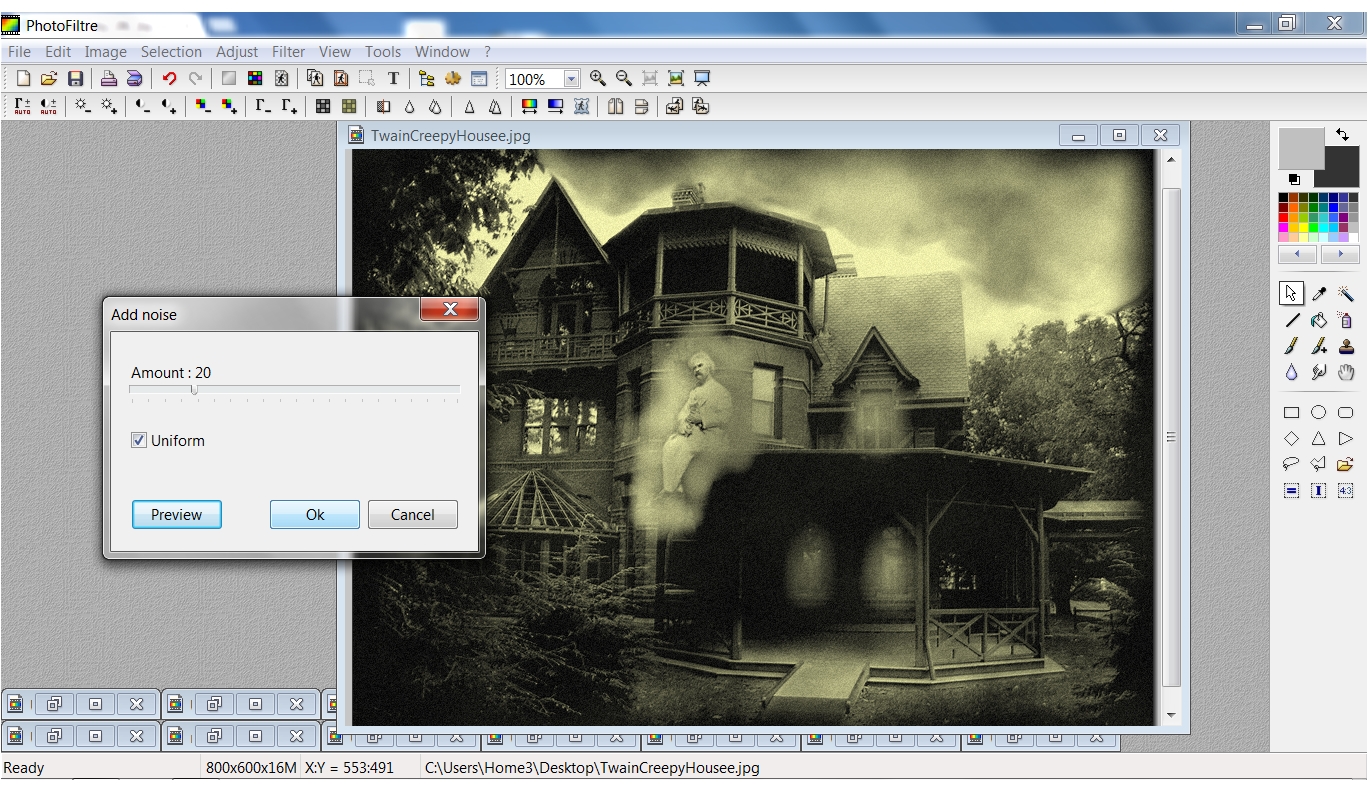Undo the last action
The height and width of the screenshot is (792, 1368).
[169, 79]
